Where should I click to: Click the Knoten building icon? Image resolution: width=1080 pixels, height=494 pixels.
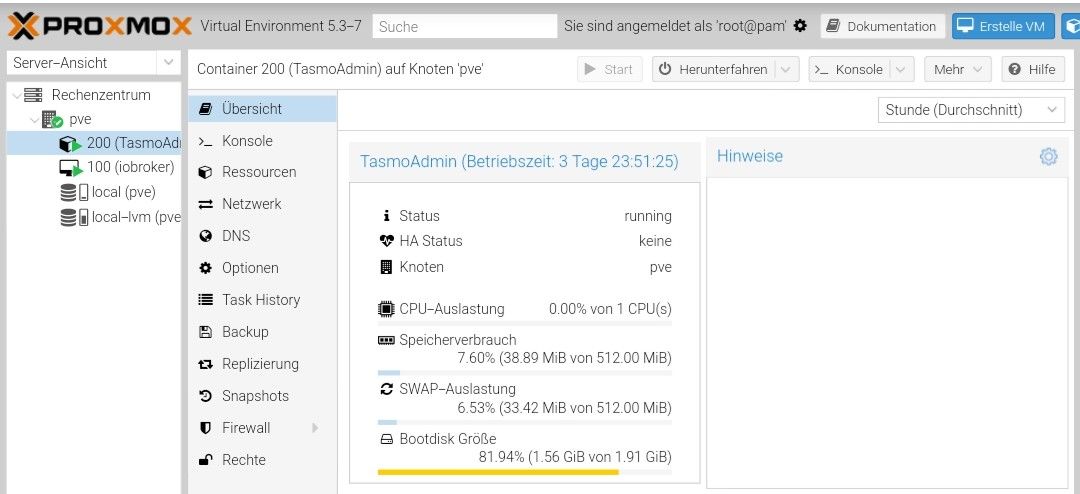pos(386,267)
